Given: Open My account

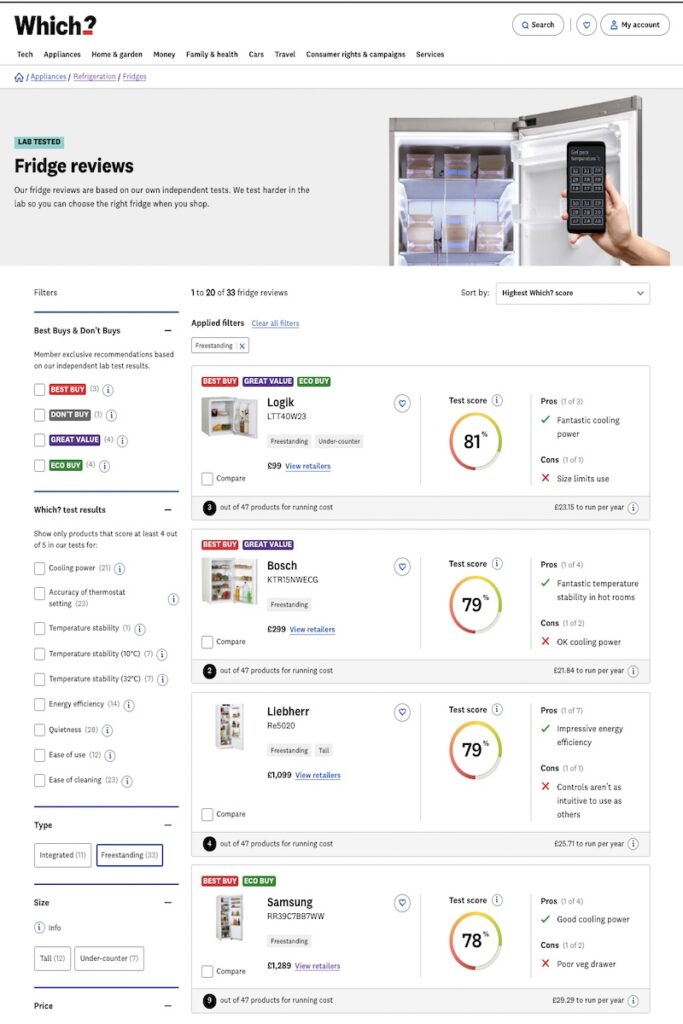Looking at the screenshot, I should click(x=635, y=25).
